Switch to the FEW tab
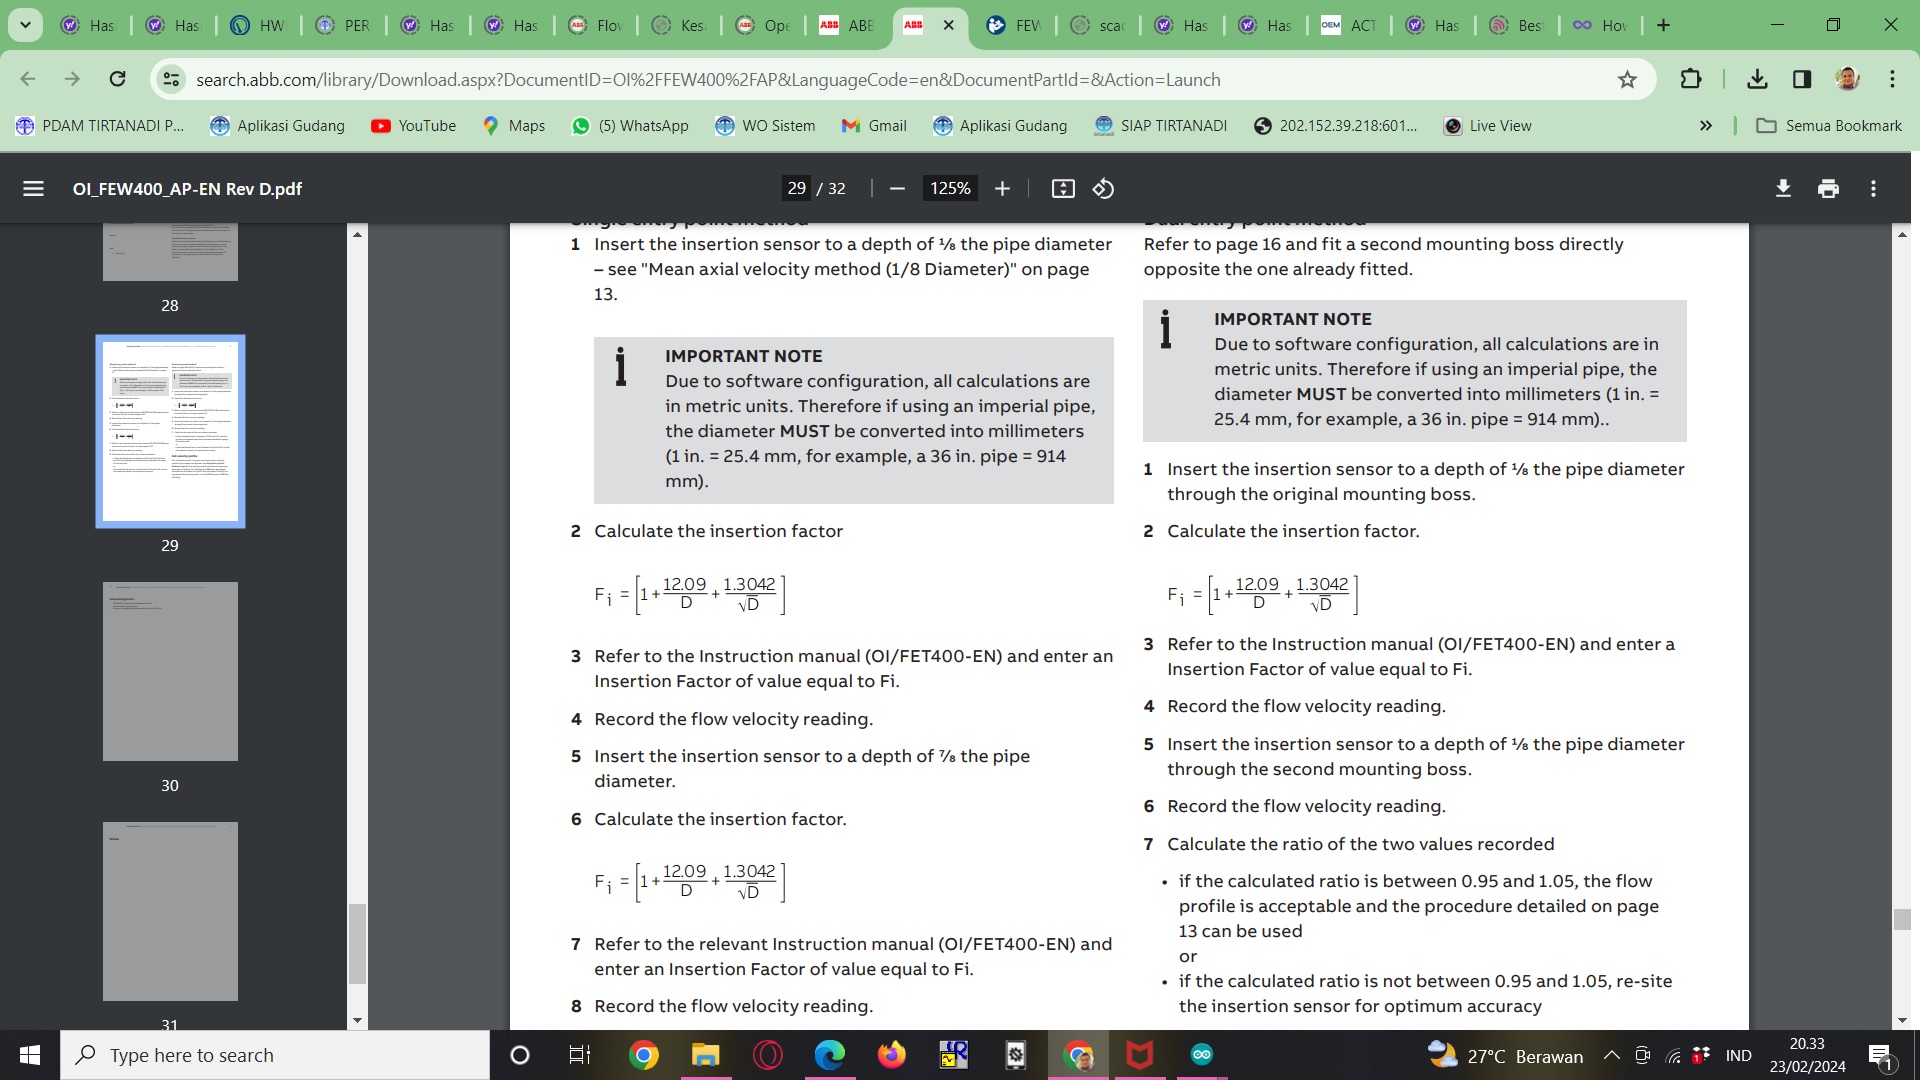1920x1080 pixels. point(1014,25)
